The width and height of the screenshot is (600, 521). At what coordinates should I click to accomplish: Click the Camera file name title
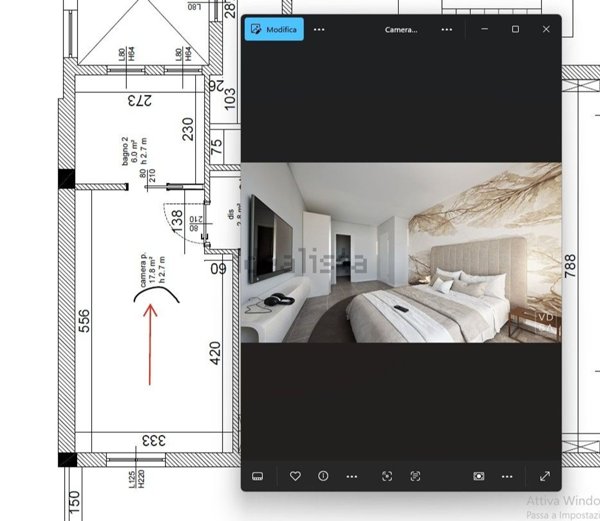click(401, 30)
